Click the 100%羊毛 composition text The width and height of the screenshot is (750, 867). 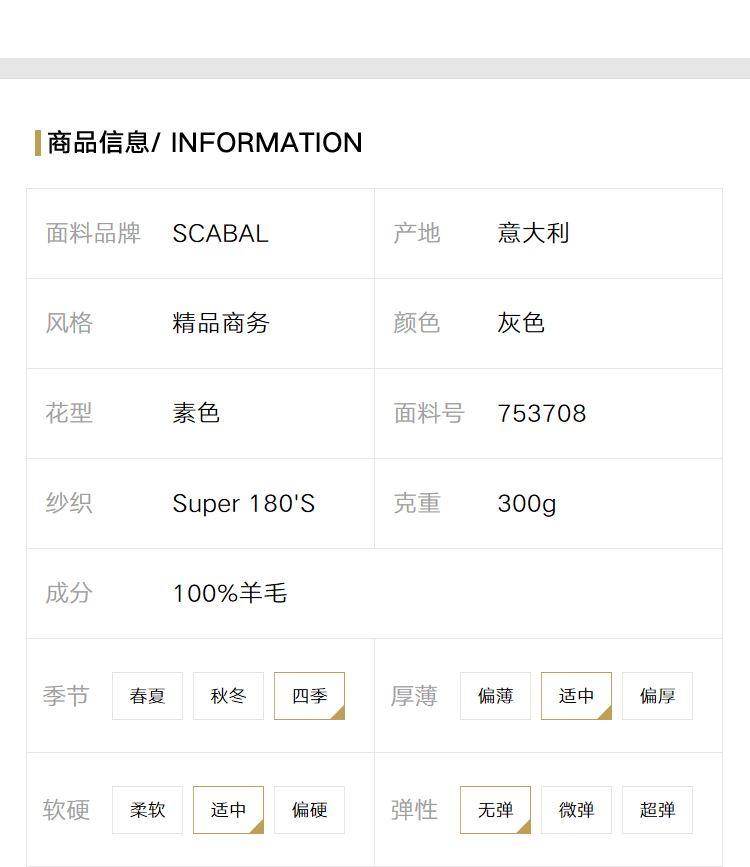(230, 593)
